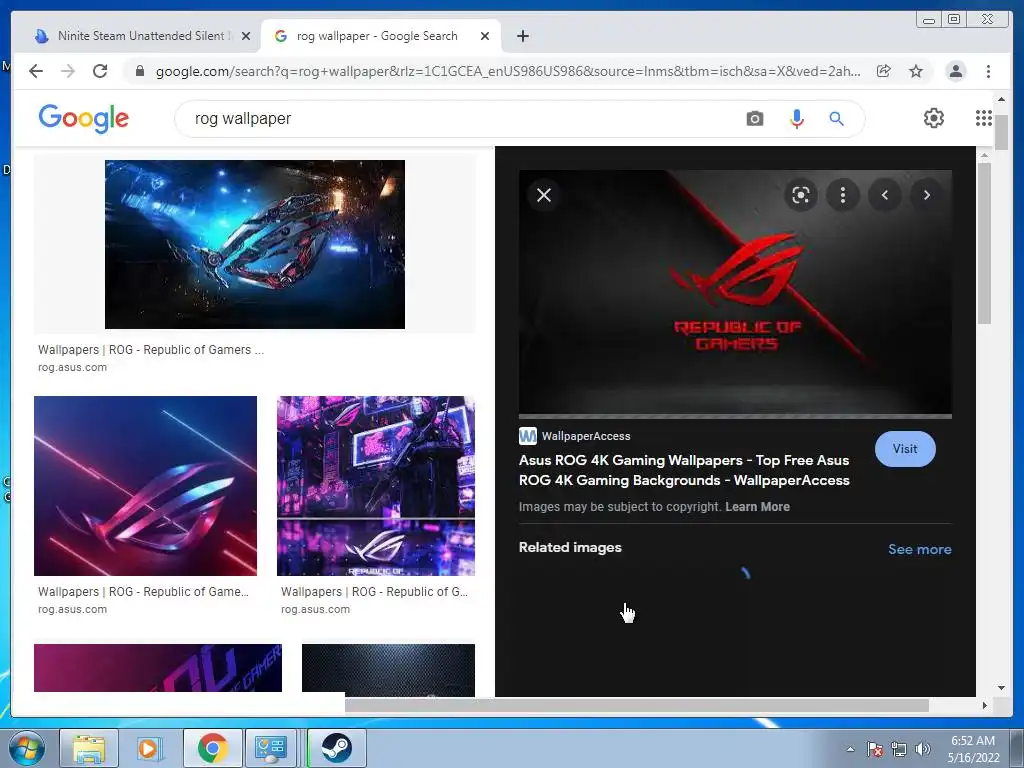Click the Google logo

pos(84,119)
